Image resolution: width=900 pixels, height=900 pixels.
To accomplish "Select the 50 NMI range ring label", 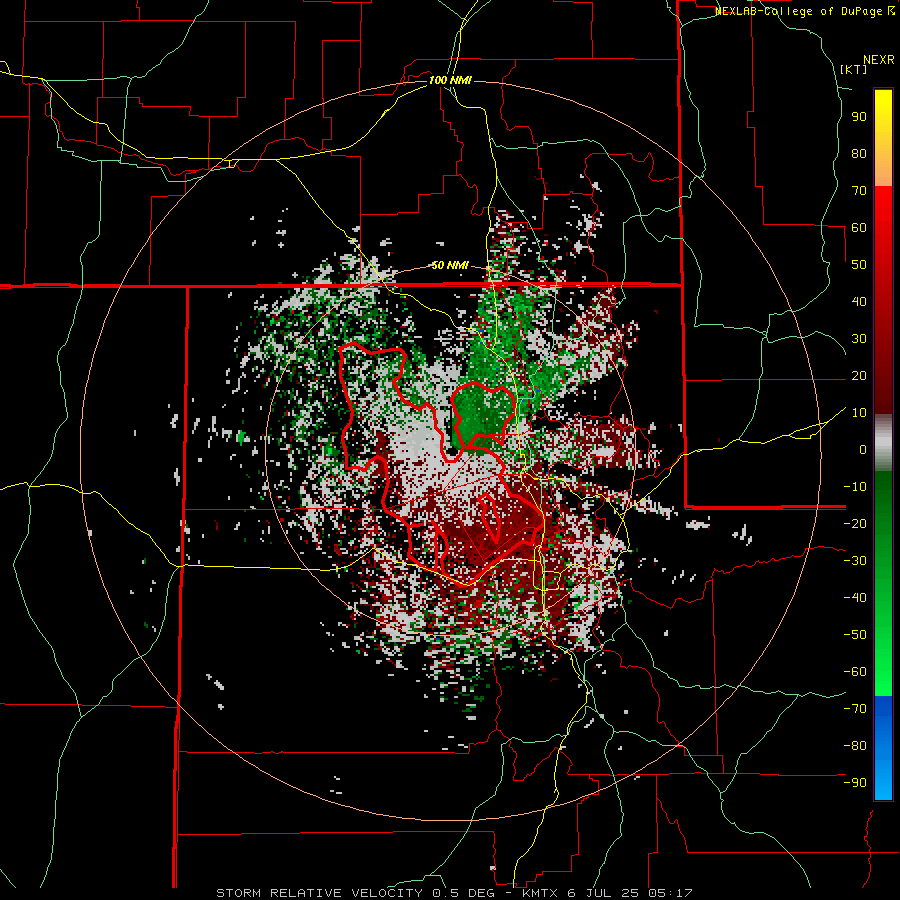I will tap(450, 265).
